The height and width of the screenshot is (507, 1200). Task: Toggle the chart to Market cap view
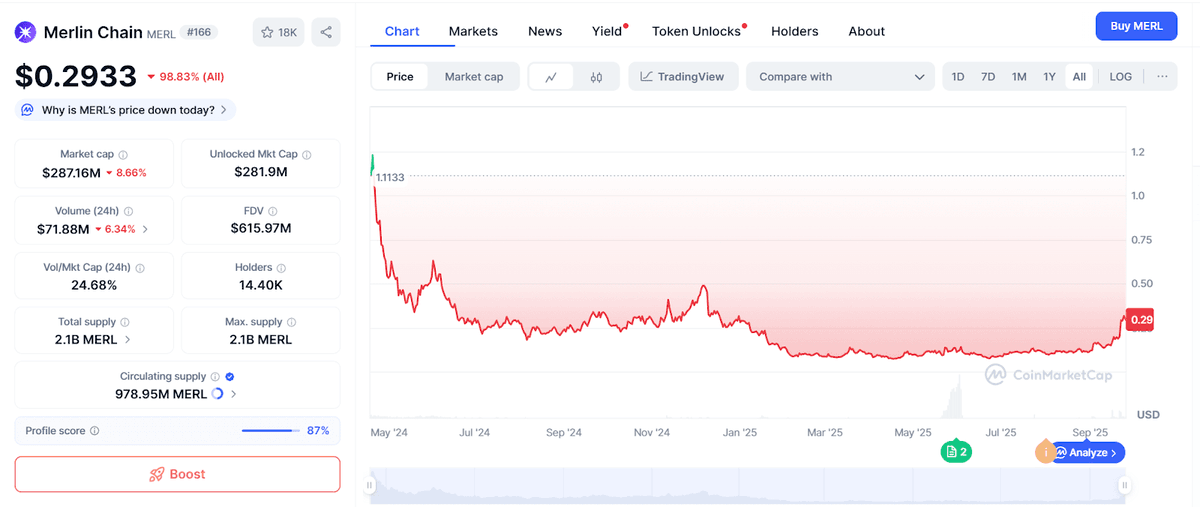pyautogui.click(x=474, y=77)
